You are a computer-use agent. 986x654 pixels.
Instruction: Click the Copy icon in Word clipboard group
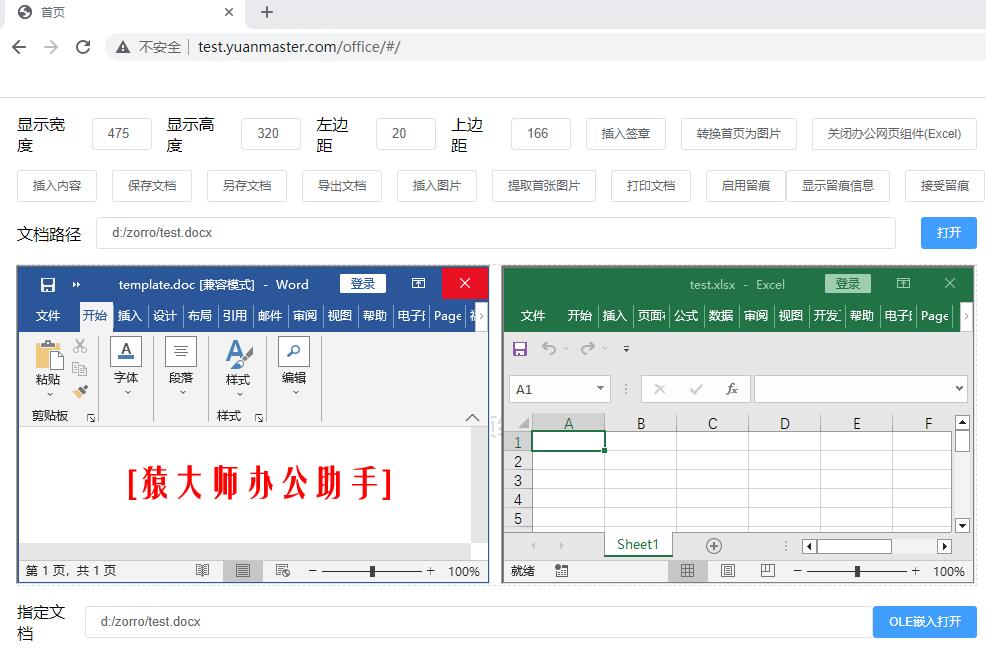[x=80, y=369]
